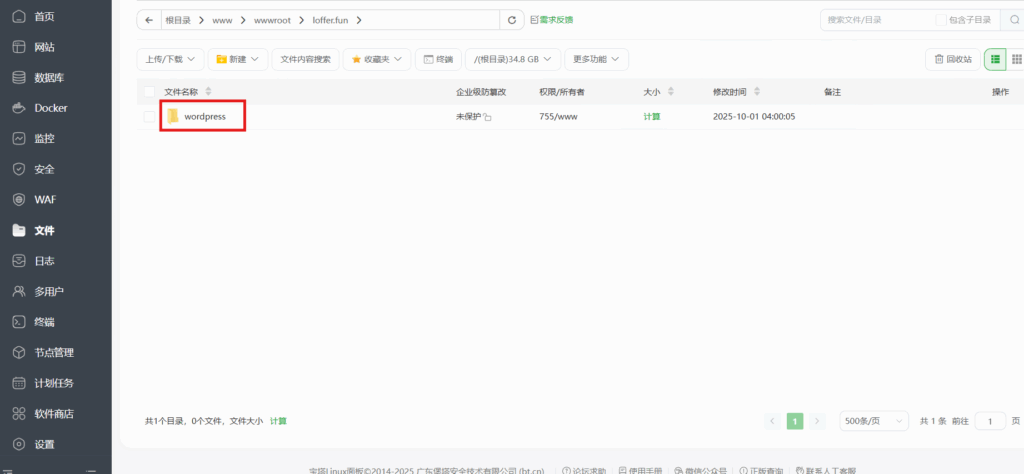Image resolution: width=1024 pixels, height=474 pixels.
Task: Click the 文件内容搜索 button
Action: pos(306,59)
